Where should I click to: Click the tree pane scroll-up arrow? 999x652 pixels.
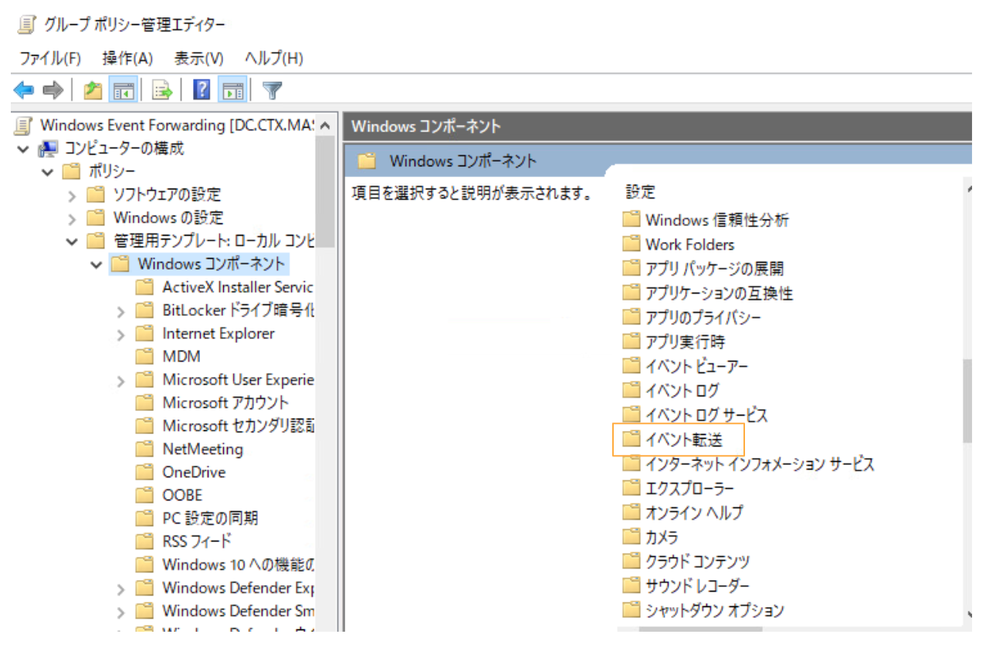point(325,126)
